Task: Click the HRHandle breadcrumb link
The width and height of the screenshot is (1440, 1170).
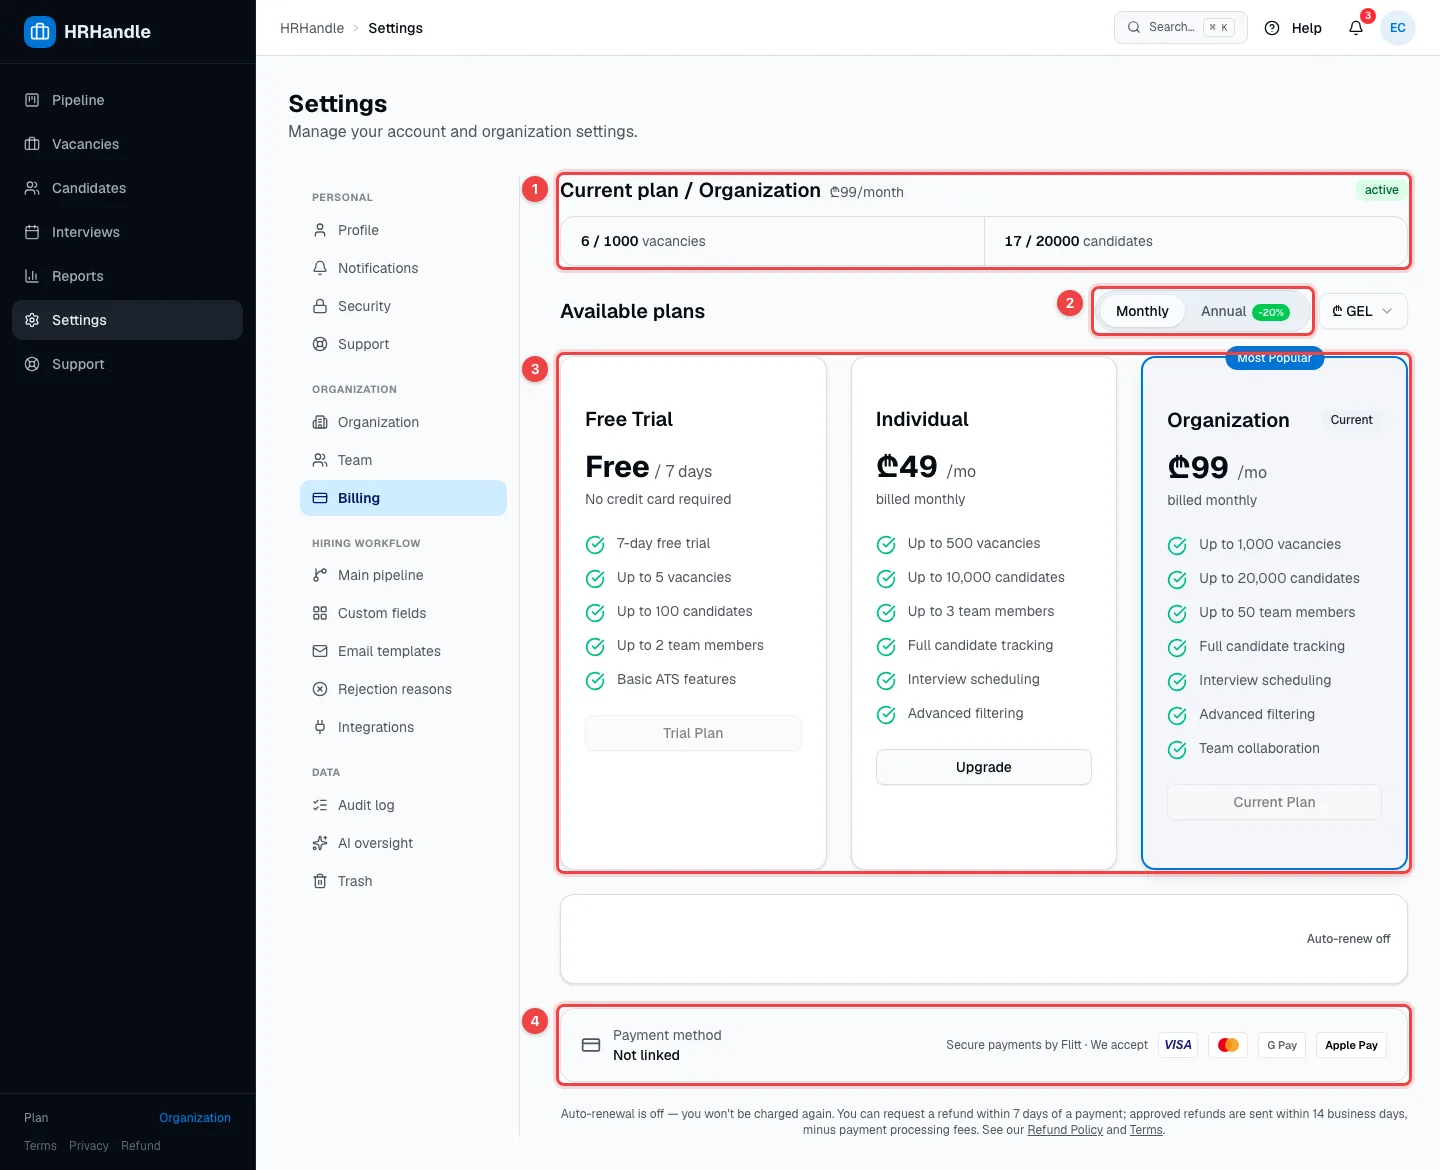Action: pyautogui.click(x=312, y=28)
